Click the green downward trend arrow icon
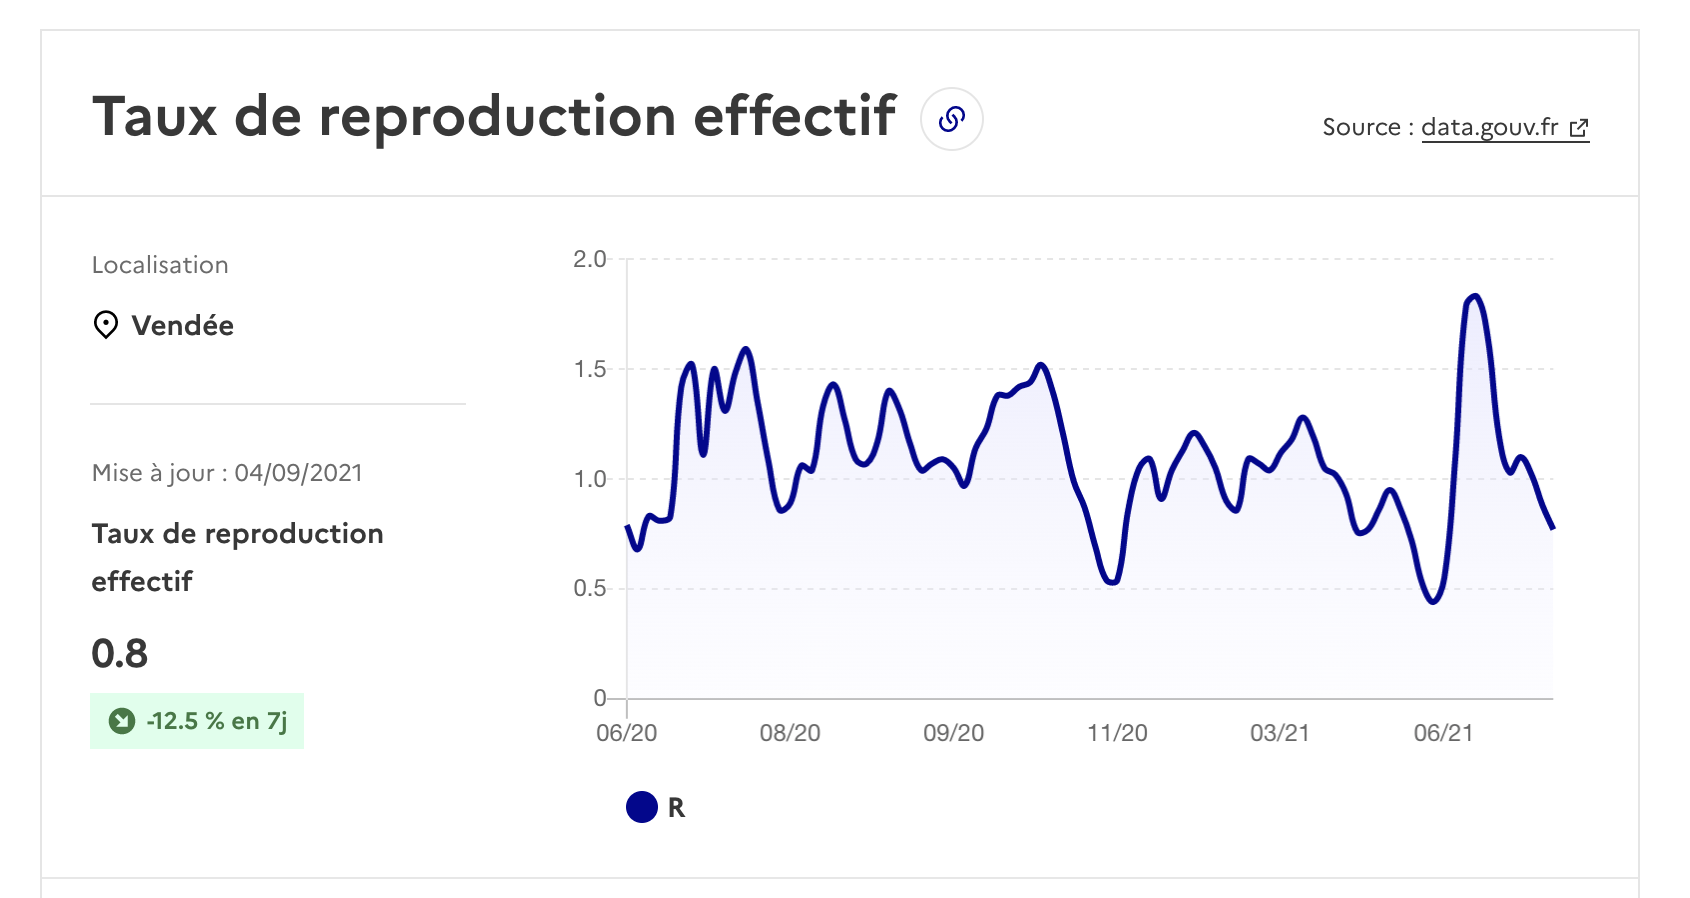Viewport: 1690px width, 898px height. pyautogui.click(x=122, y=721)
